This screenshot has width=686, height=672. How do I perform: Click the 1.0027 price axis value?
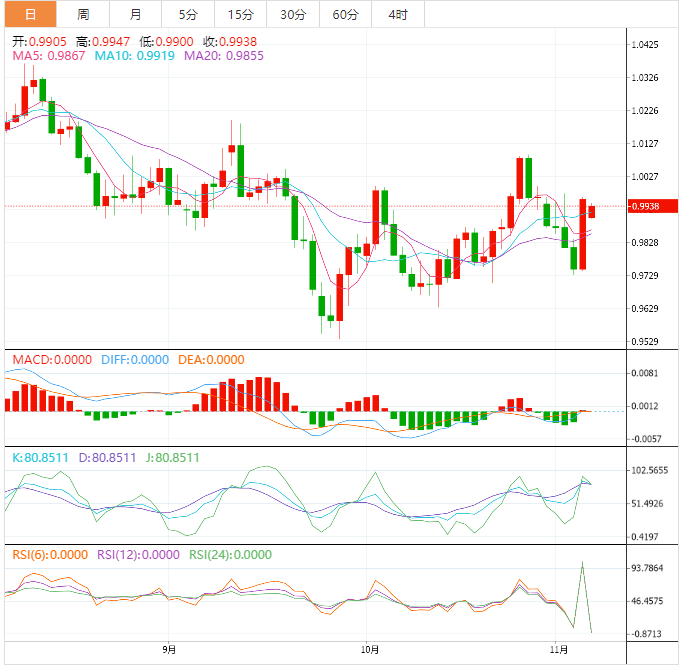pyautogui.click(x=644, y=177)
